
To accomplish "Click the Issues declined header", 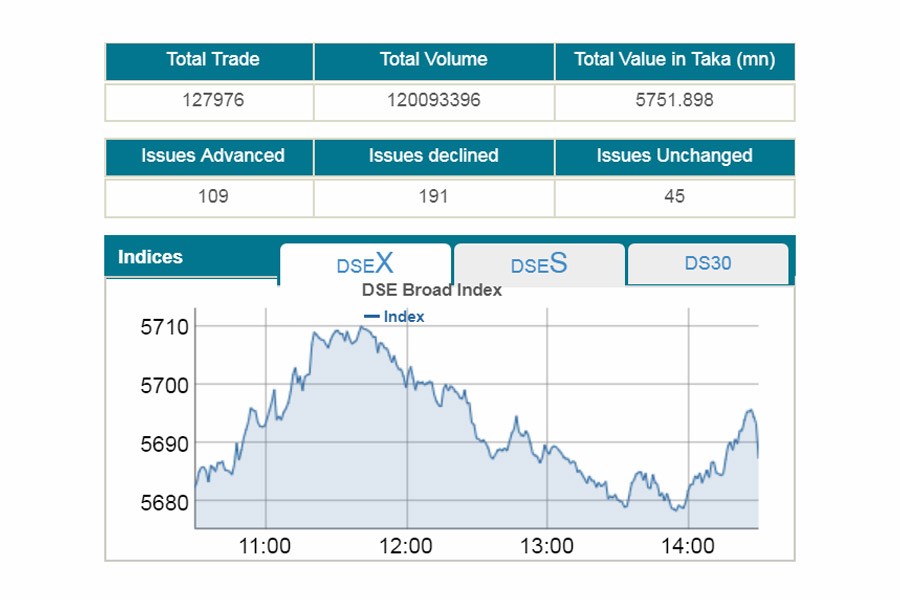I will point(433,156).
